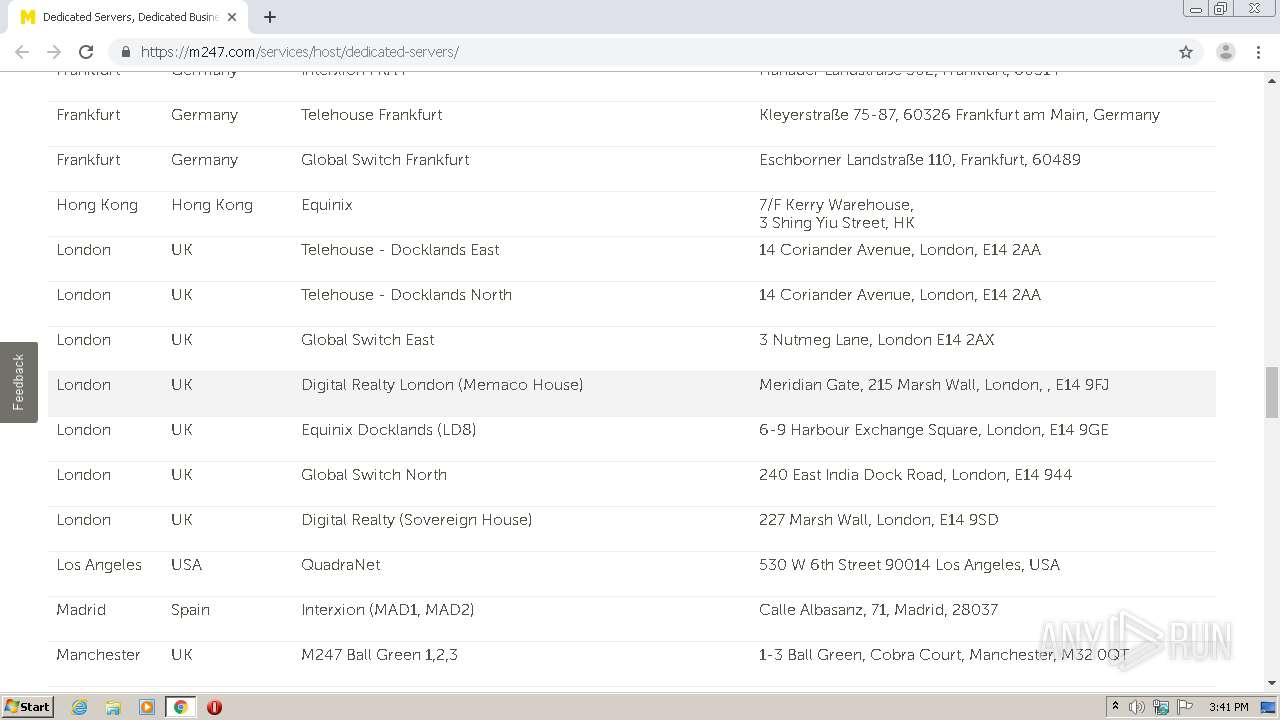1280x720 pixels.
Task: Click address 6-9 Harbour Exchange Square
Action: [934, 430]
